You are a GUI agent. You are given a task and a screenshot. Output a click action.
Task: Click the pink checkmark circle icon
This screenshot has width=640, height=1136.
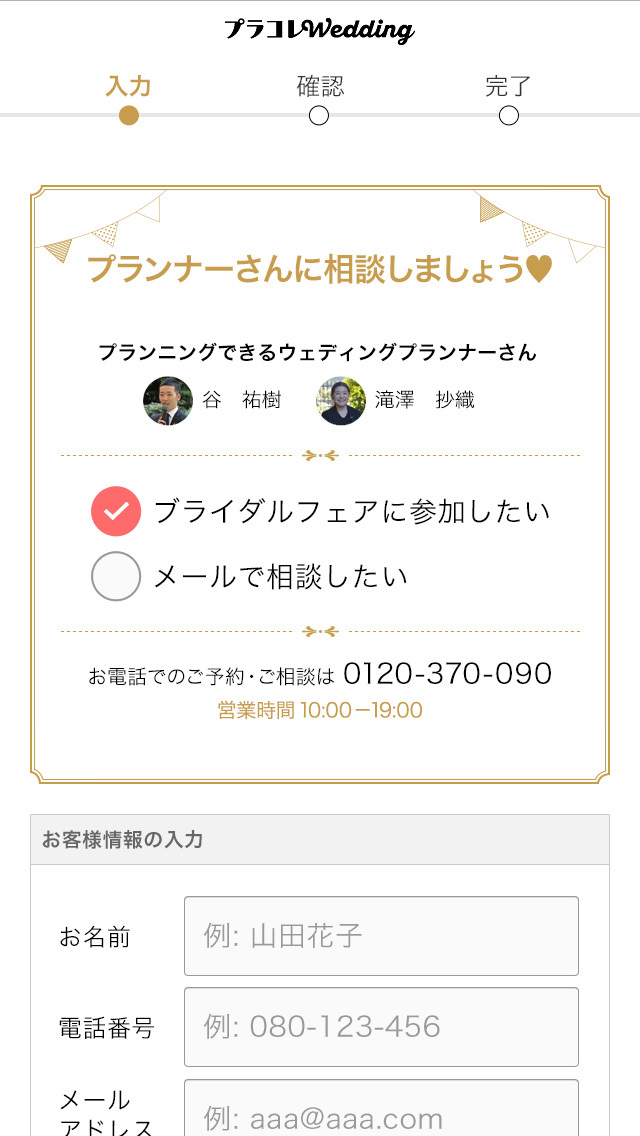(x=116, y=510)
